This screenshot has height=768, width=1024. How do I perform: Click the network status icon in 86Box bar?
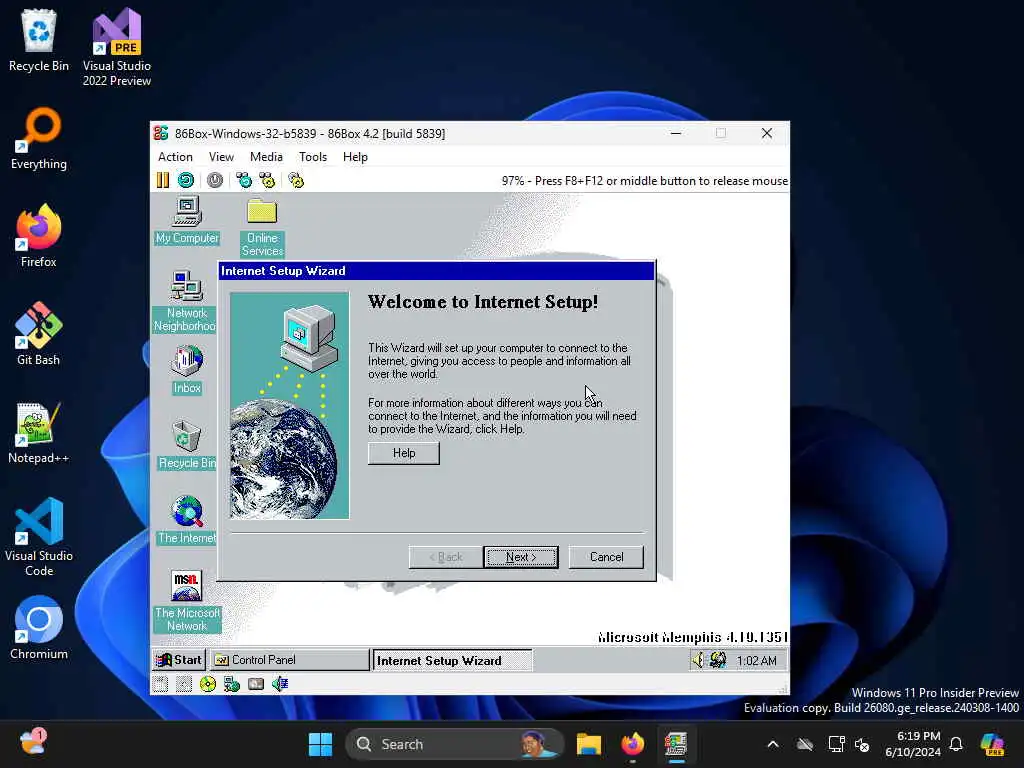[x=232, y=684]
